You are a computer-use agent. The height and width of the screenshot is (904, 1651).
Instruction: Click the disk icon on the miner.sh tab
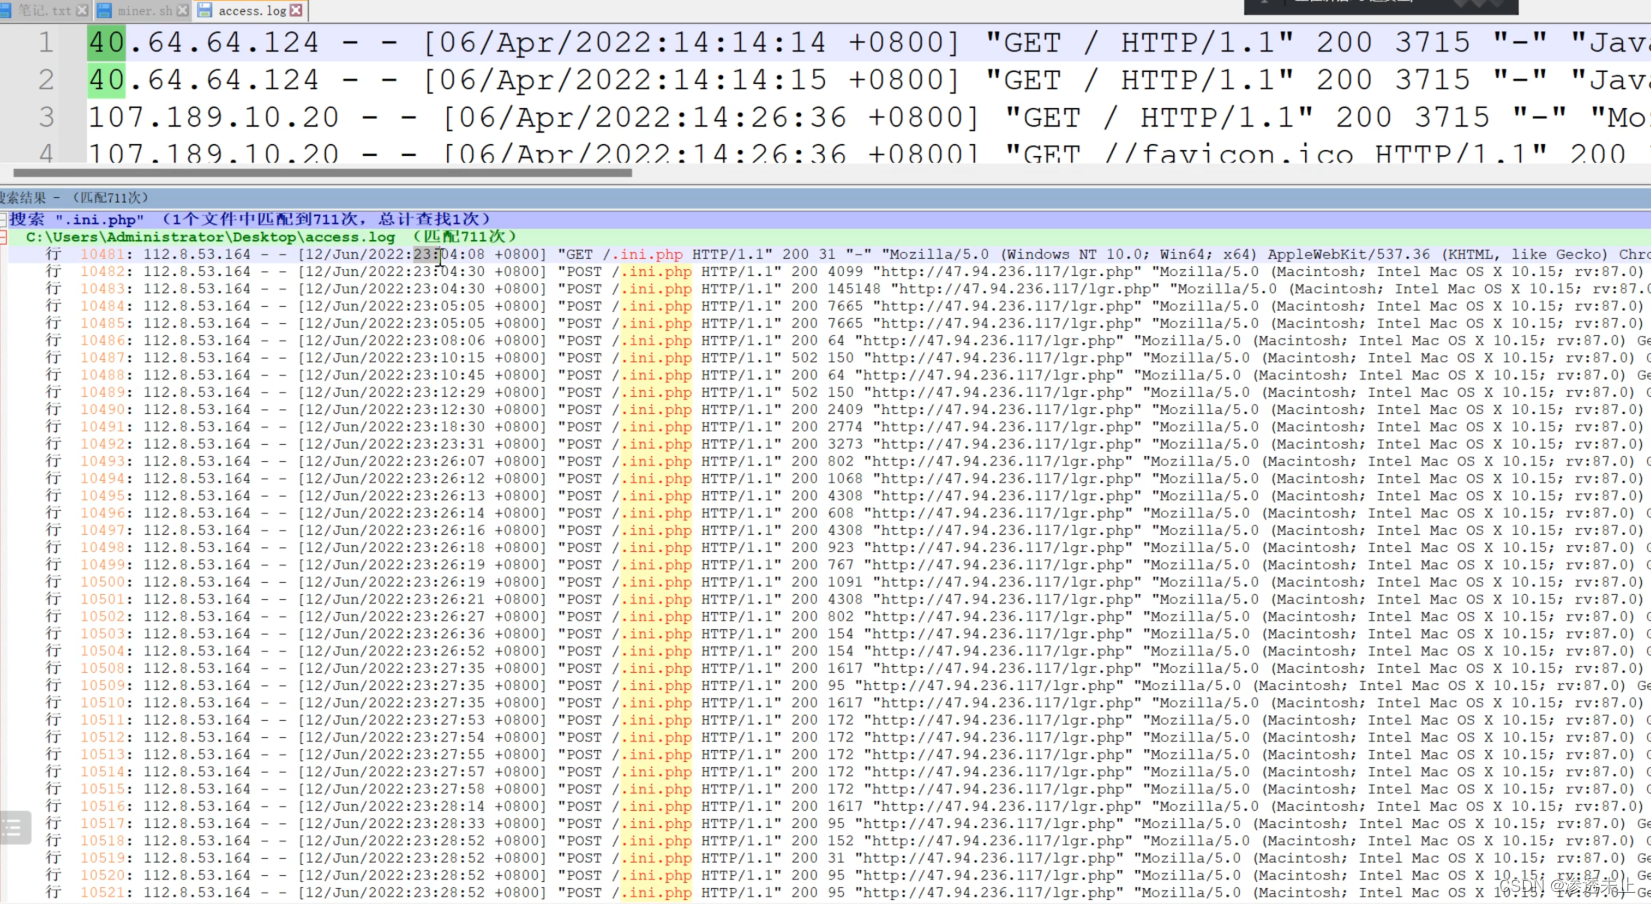[104, 10]
